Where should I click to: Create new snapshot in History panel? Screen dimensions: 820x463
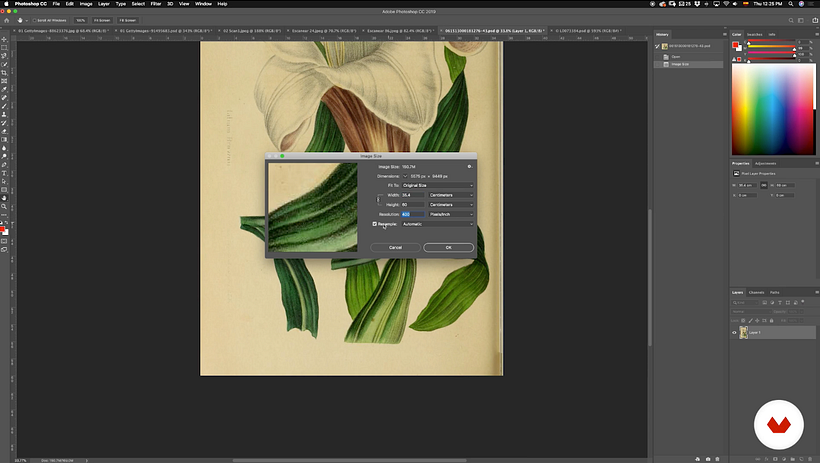[708, 459]
